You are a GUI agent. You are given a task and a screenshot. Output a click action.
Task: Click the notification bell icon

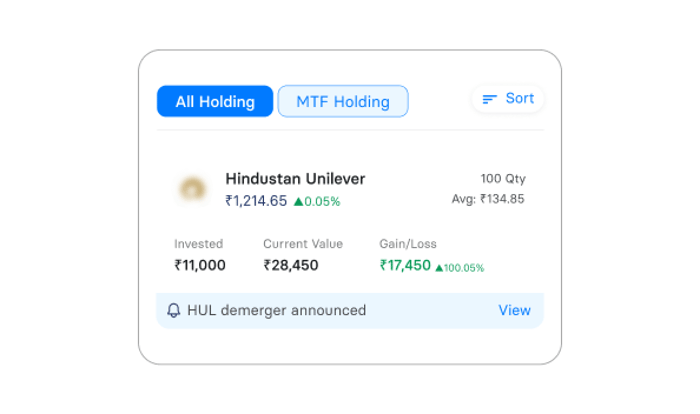[x=174, y=310]
